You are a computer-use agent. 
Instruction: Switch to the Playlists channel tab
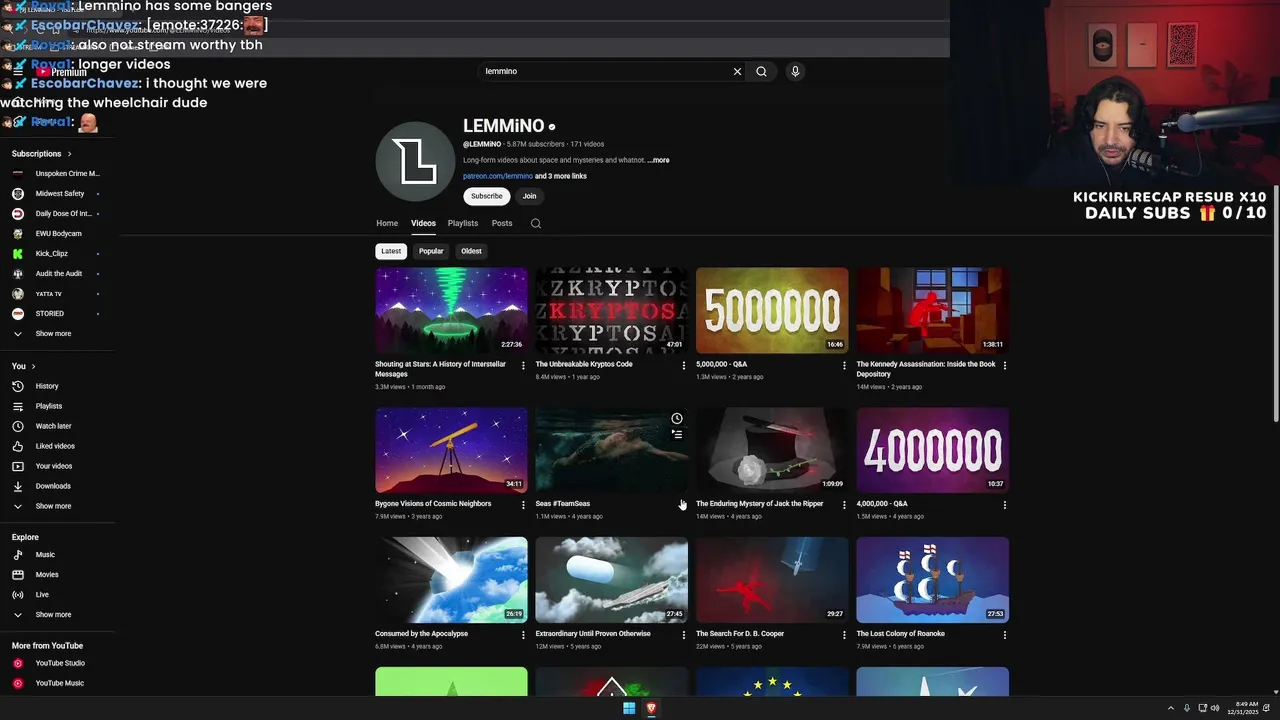tap(463, 223)
